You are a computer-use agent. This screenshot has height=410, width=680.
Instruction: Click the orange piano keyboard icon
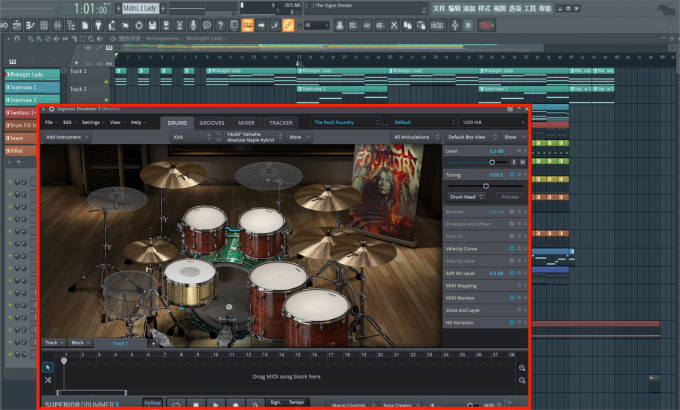coord(247,26)
